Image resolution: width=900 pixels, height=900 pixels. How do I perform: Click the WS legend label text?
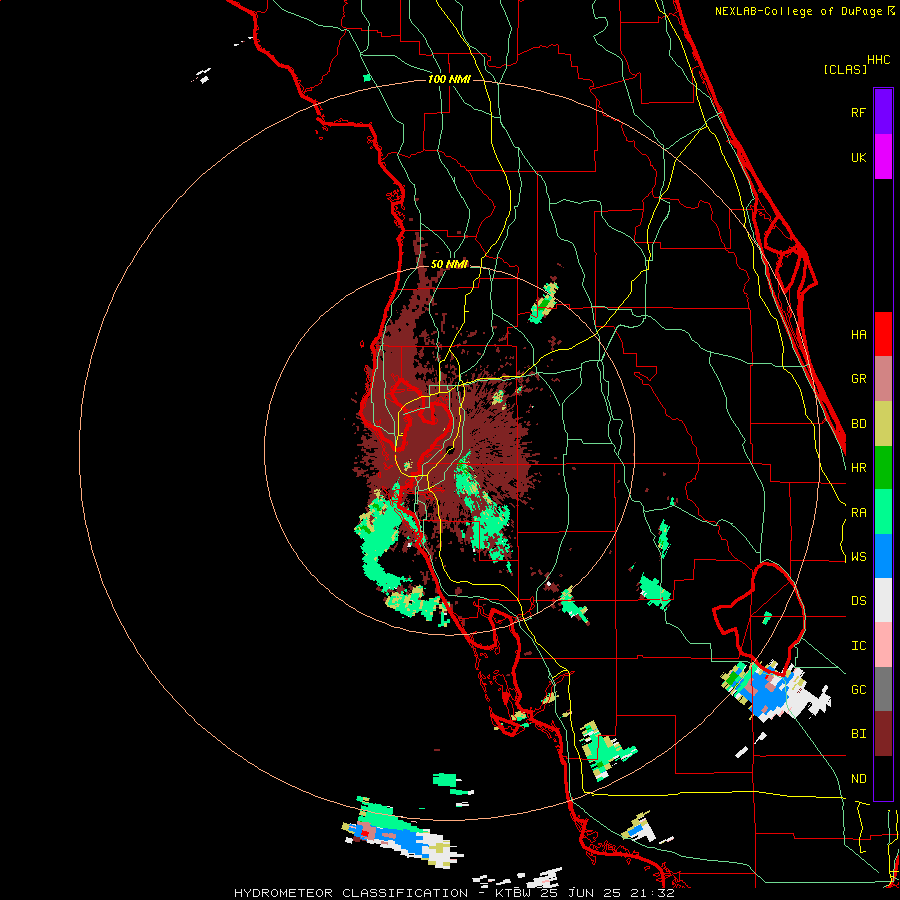click(858, 556)
